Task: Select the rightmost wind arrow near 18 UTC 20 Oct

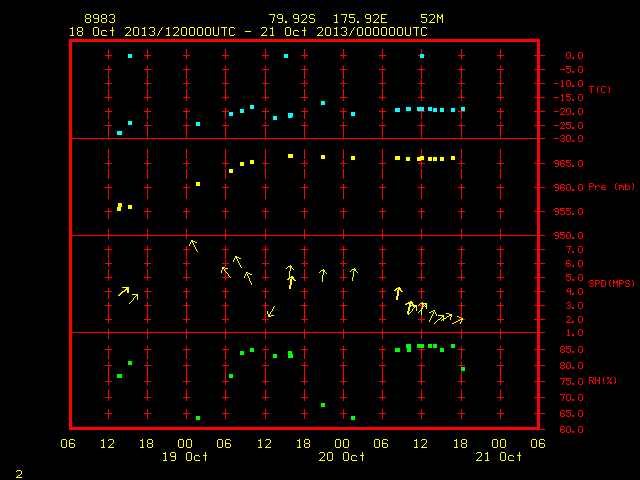Action: coord(458,320)
